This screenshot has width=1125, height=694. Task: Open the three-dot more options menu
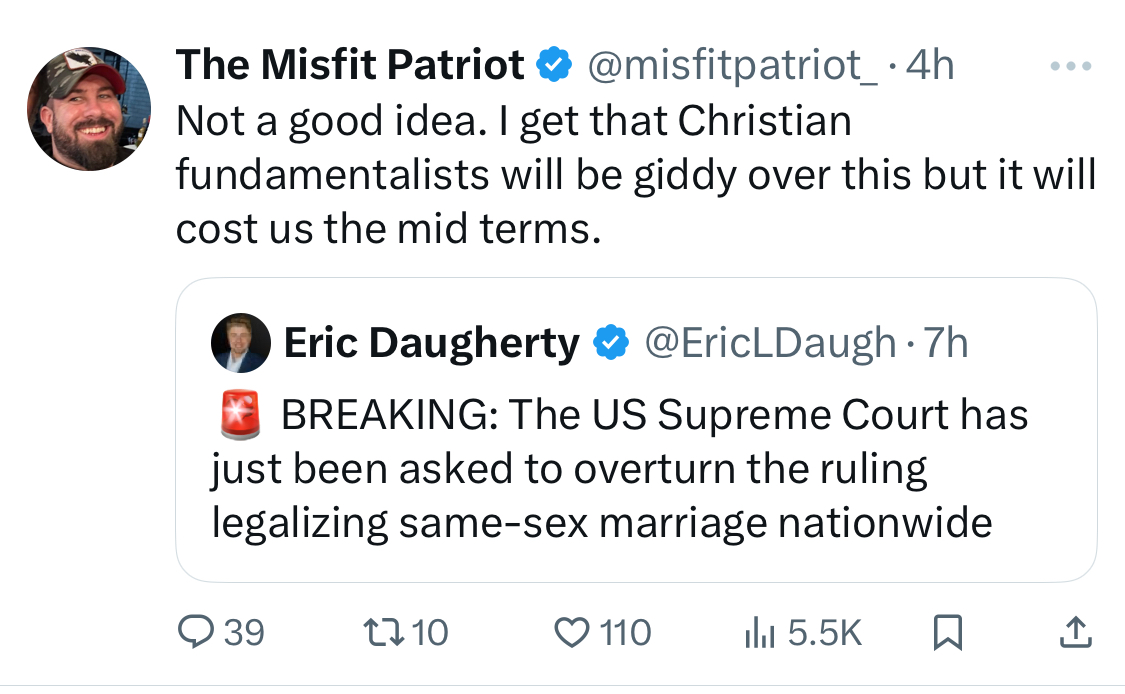[x=1070, y=66]
